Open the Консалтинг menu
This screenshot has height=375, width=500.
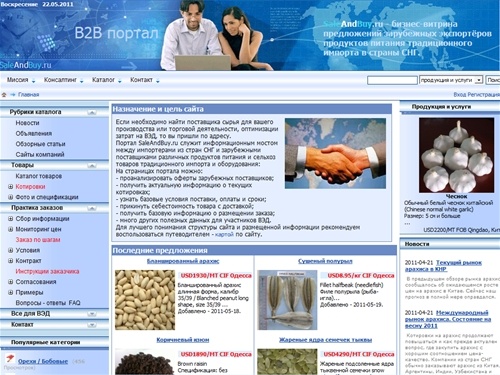63,80
